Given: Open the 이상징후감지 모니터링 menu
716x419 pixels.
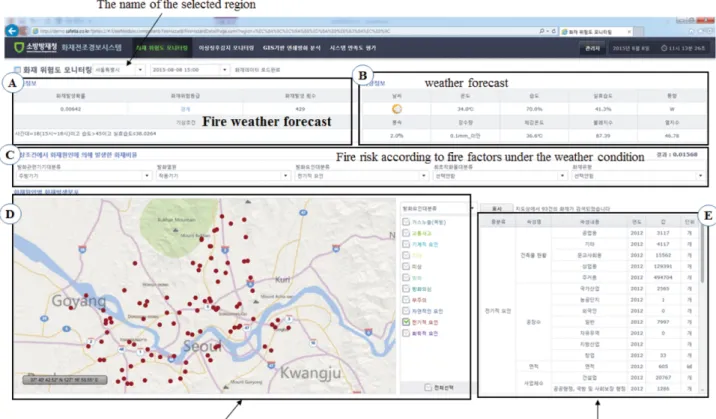Looking at the screenshot, I should coord(226,48).
